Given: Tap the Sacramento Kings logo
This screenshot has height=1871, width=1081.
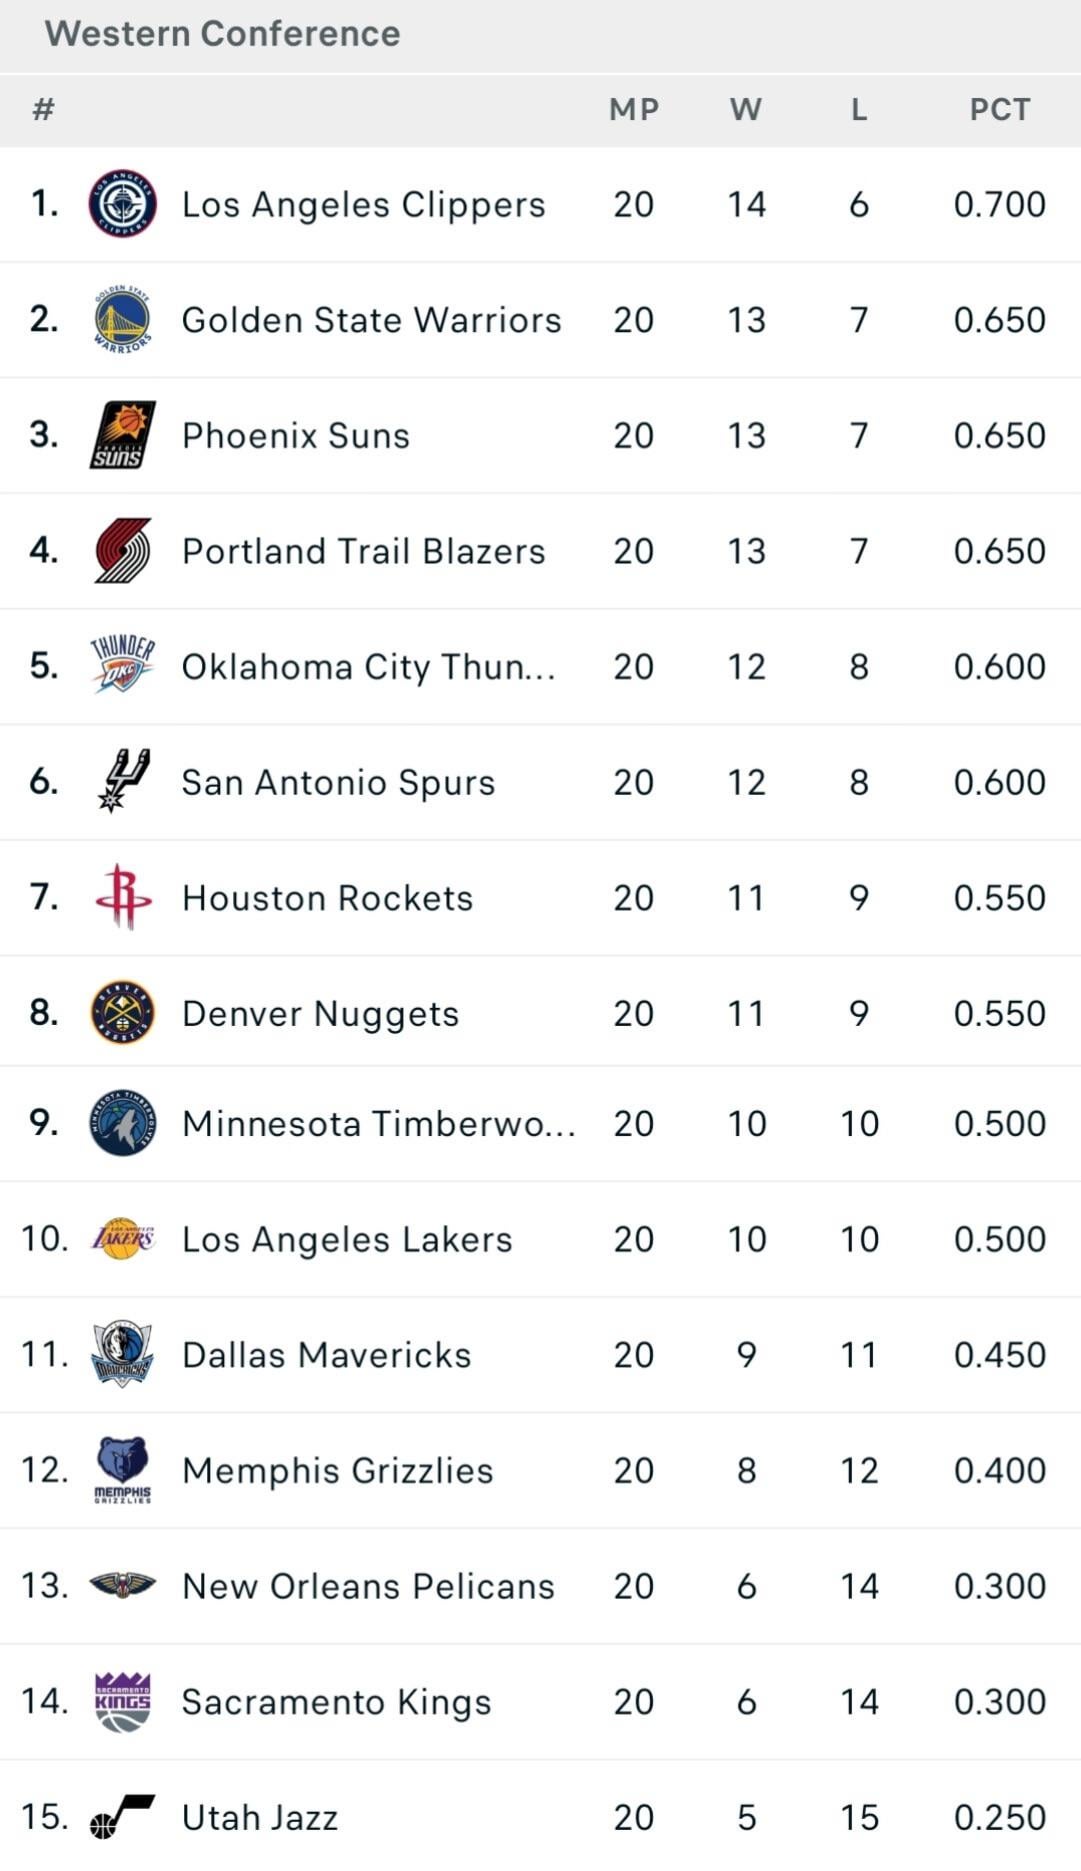Looking at the screenshot, I should (x=122, y=1701).
